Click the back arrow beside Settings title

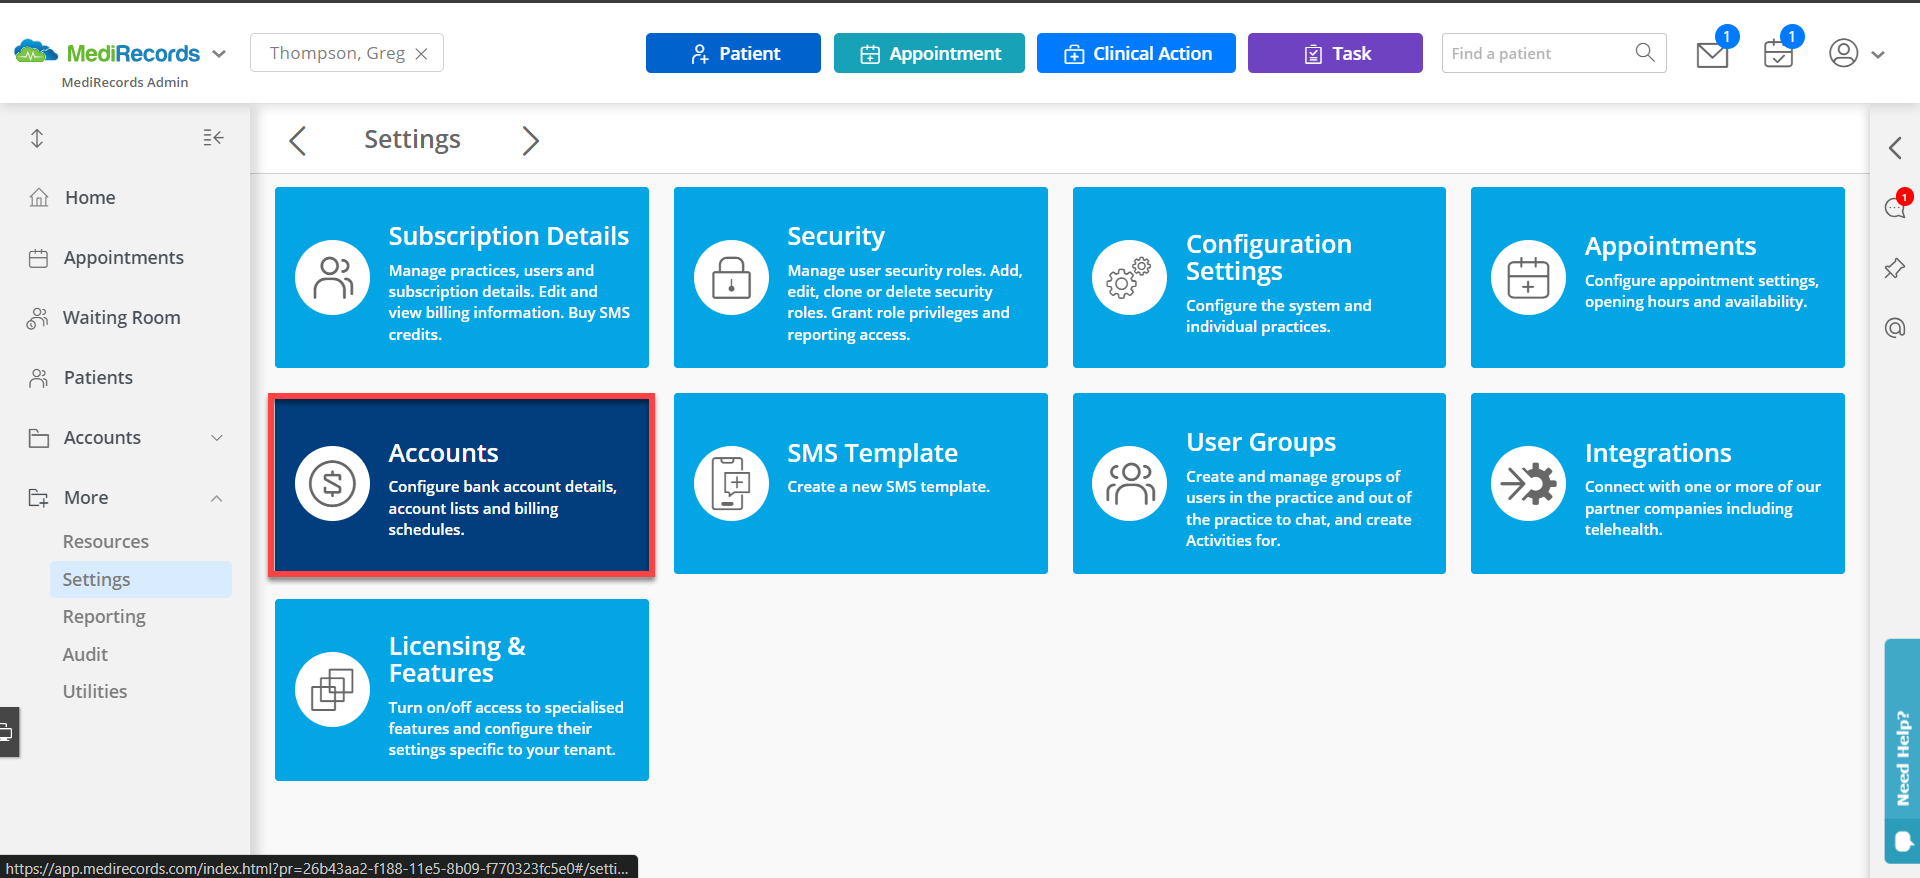point(298,140)
